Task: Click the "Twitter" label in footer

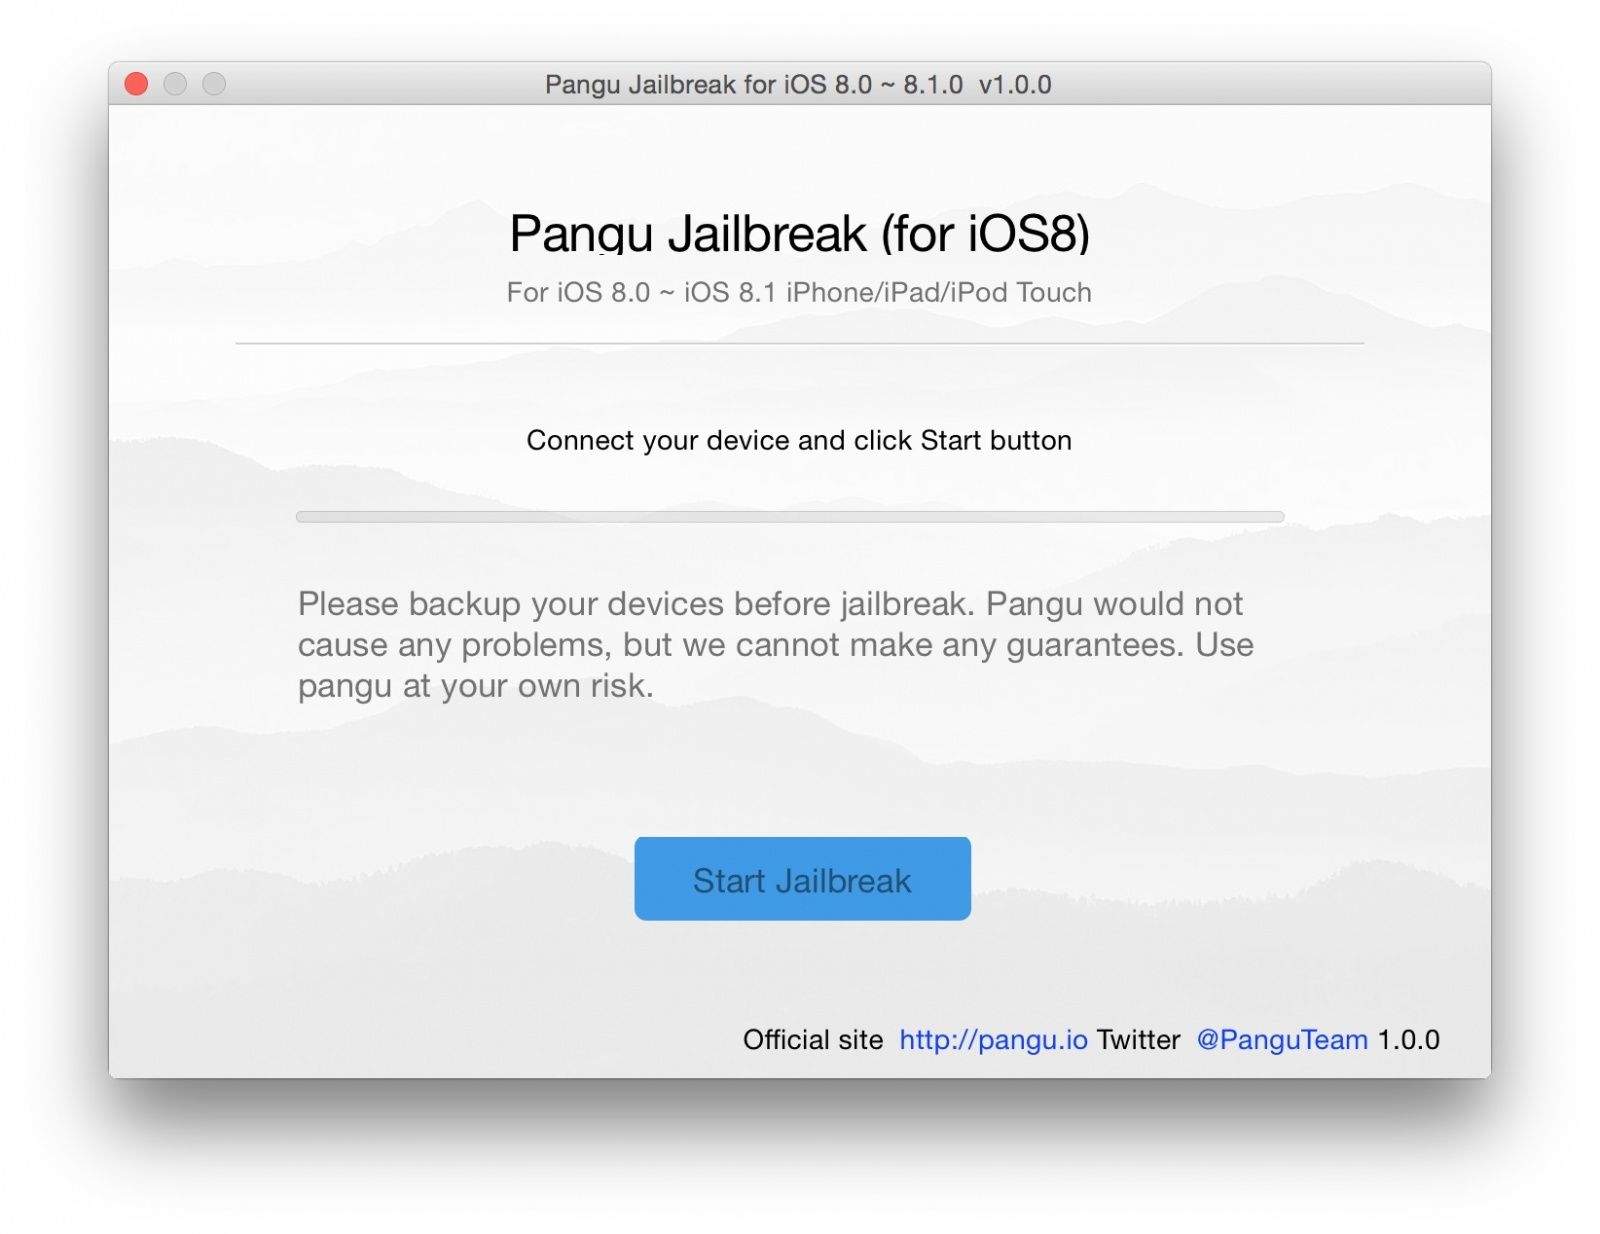Action: click(x=1138, y=1040)
